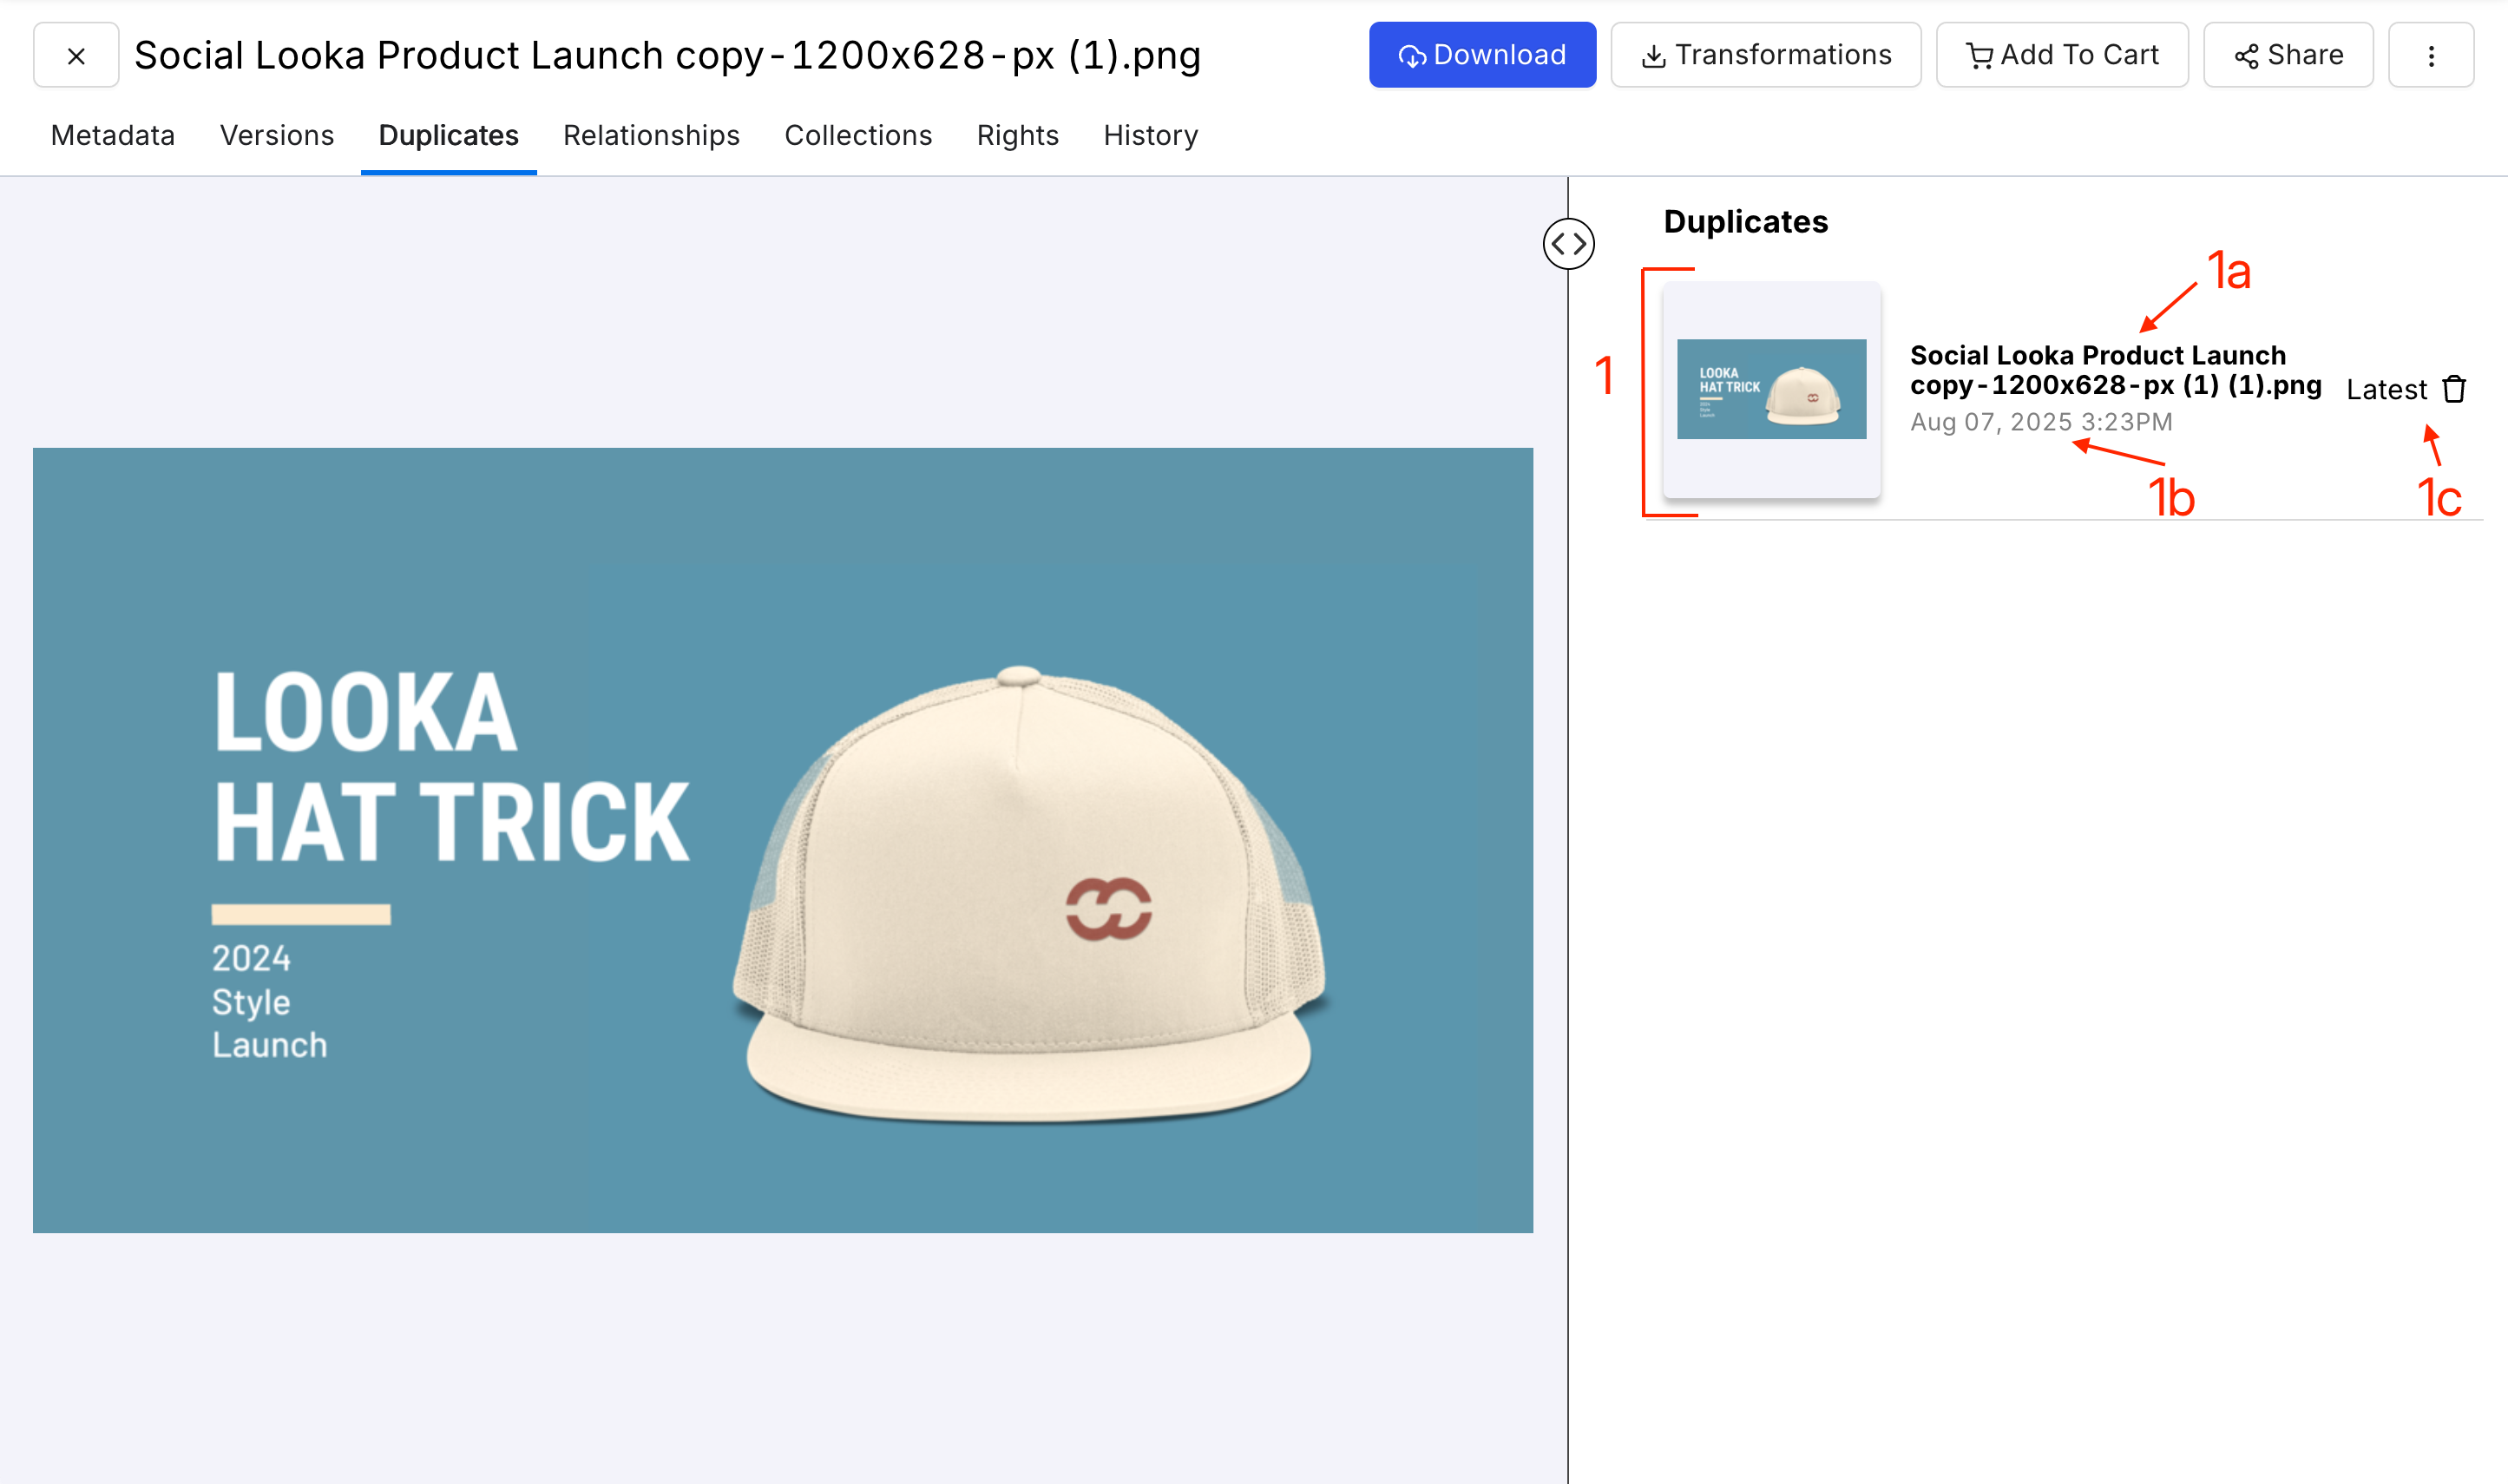Click the Latest label on duplicate
Viewport: 2508px width, 1484px height.
[x=2386, y=390]
